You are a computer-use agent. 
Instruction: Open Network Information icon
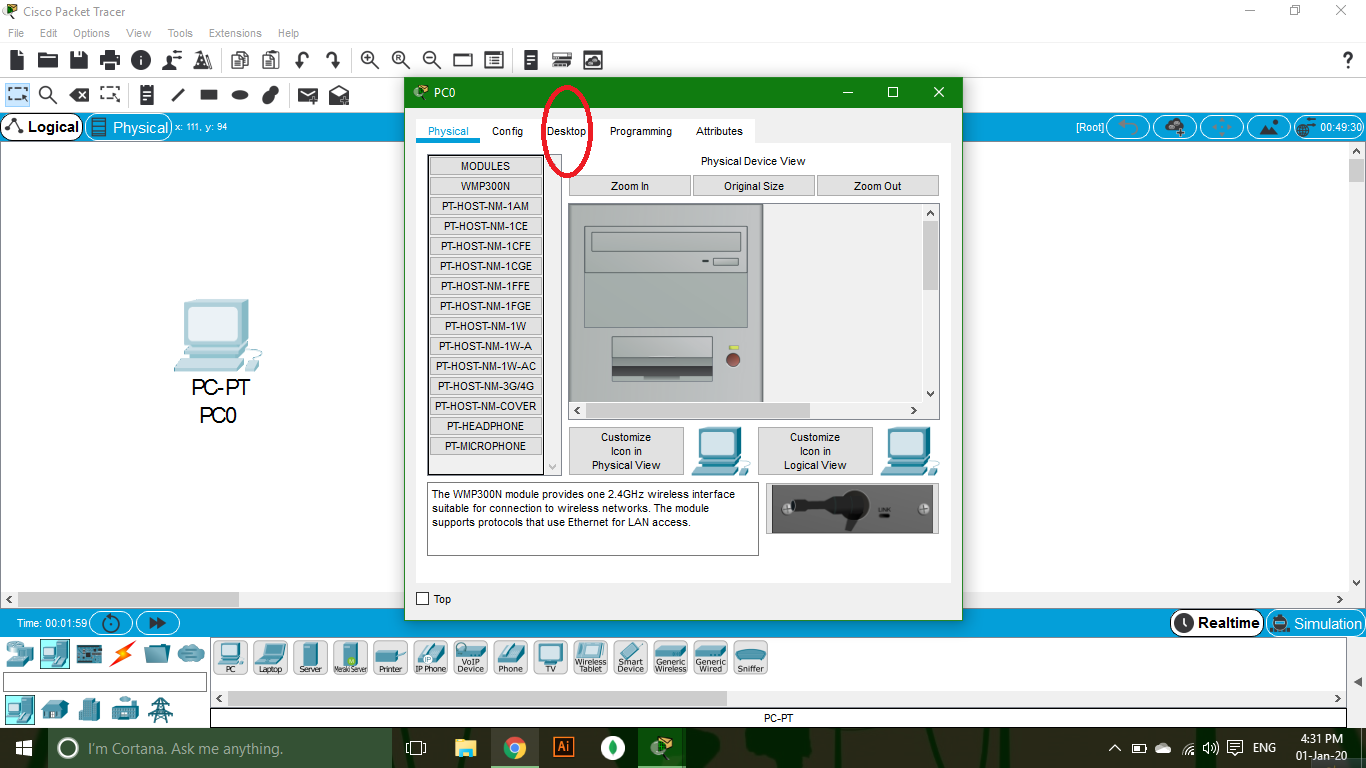141,60
